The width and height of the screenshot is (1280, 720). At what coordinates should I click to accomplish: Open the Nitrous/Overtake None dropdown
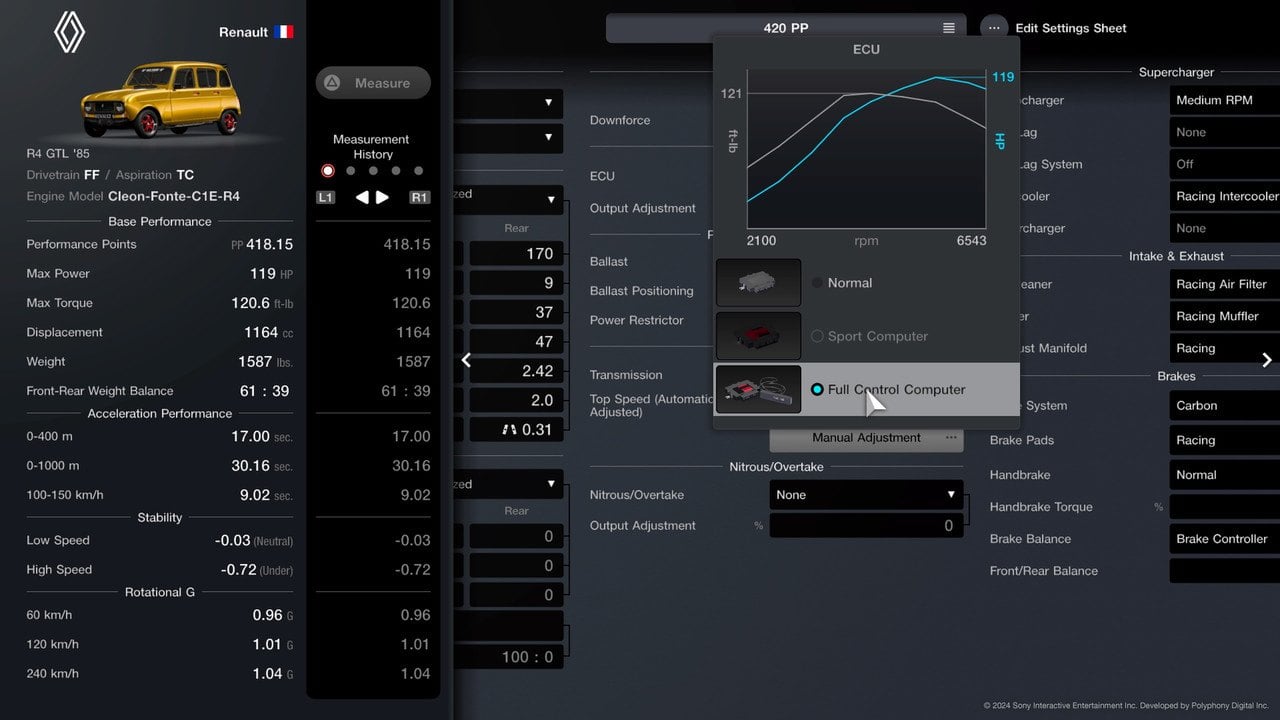click(x=866, y=495)
